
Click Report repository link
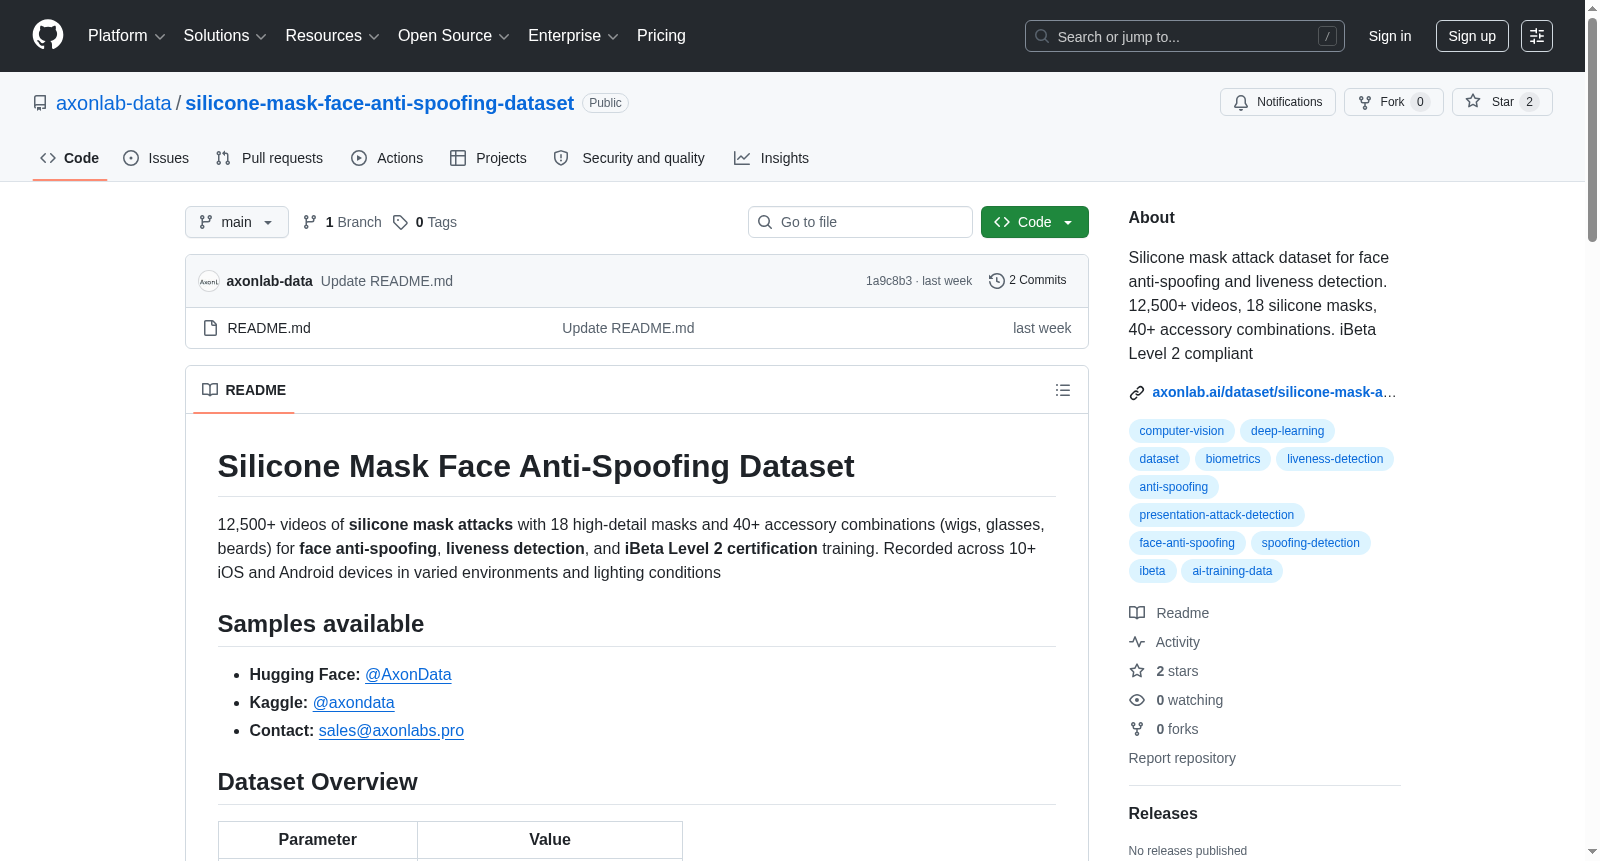(x=1182, y=758)
